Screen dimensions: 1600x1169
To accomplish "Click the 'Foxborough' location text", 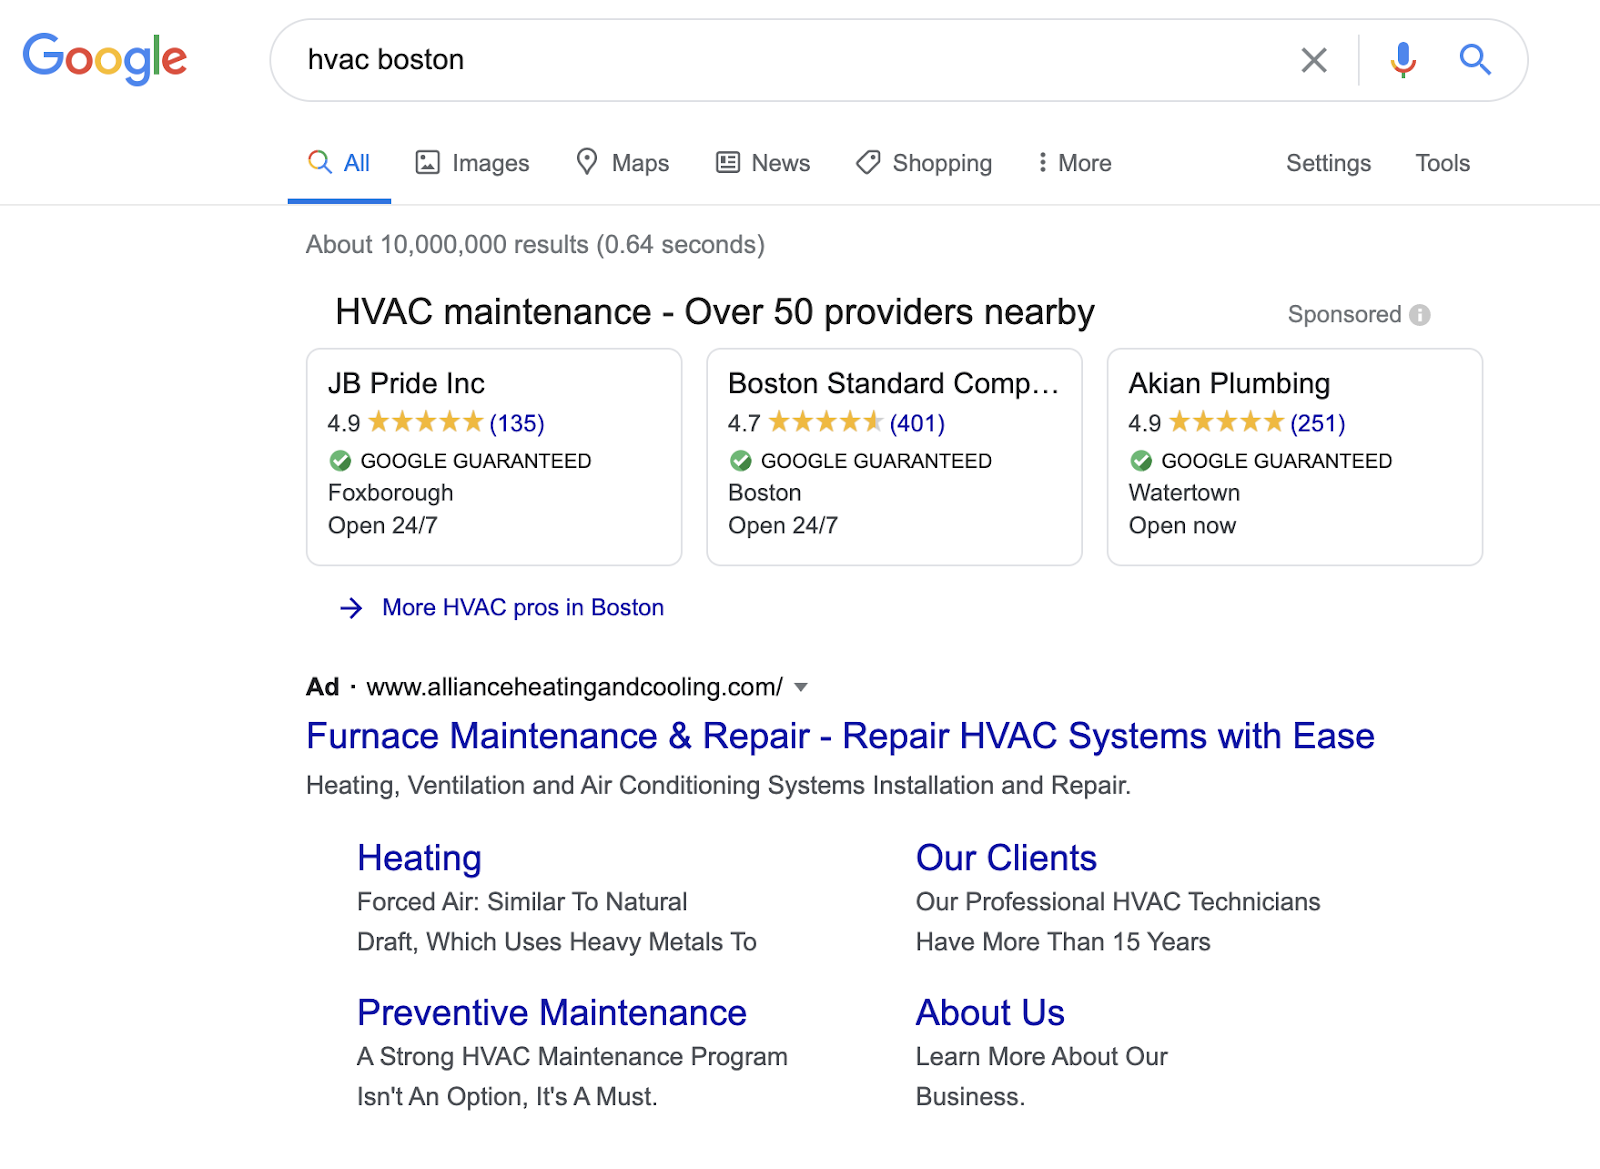I will 391,493.
